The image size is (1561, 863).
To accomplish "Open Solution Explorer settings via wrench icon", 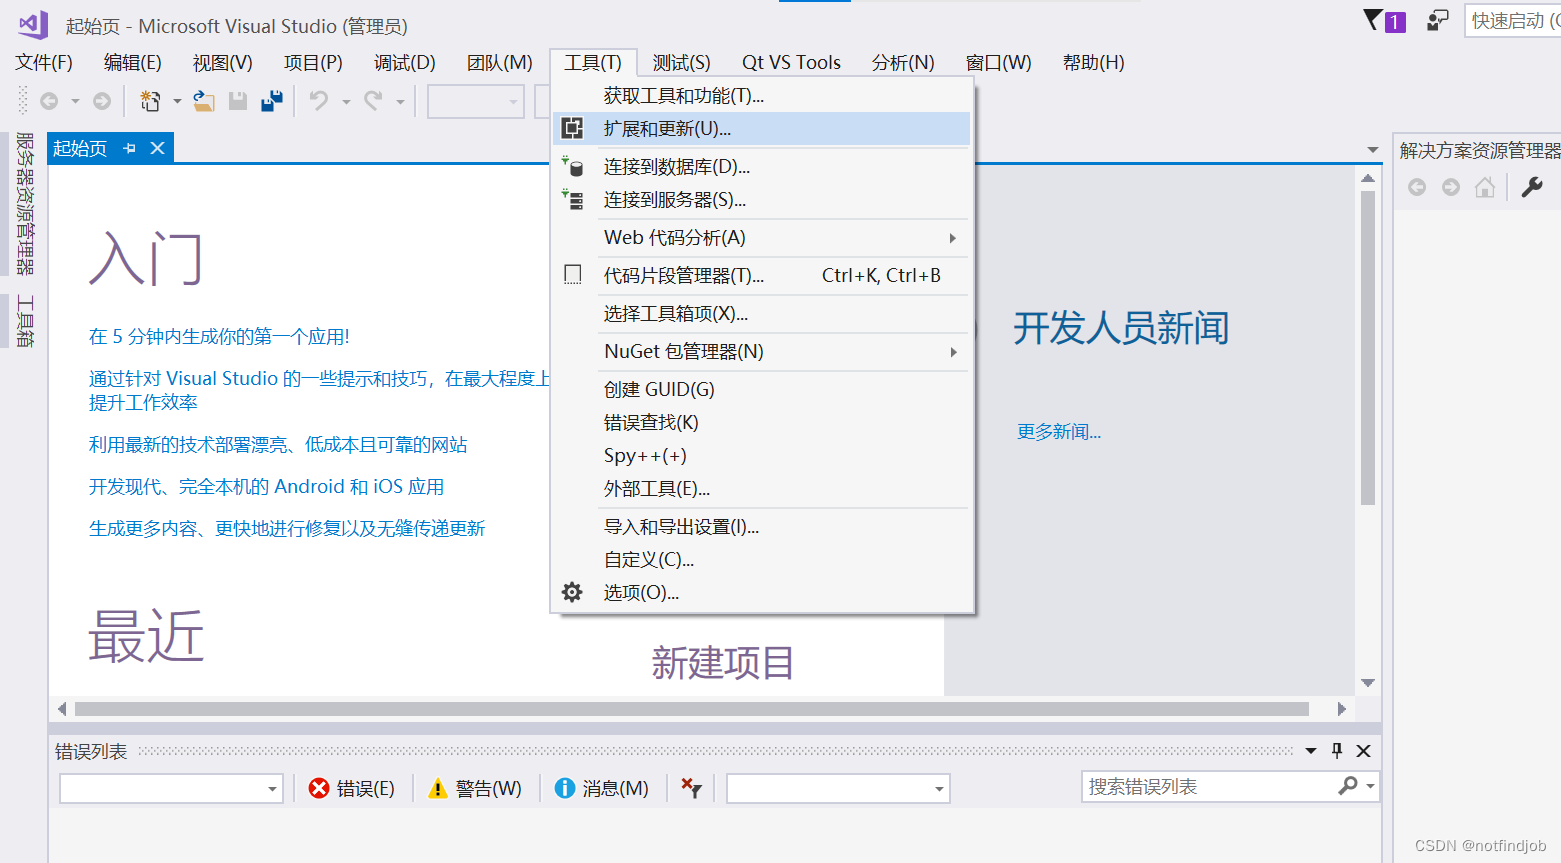I will 1532,187.
